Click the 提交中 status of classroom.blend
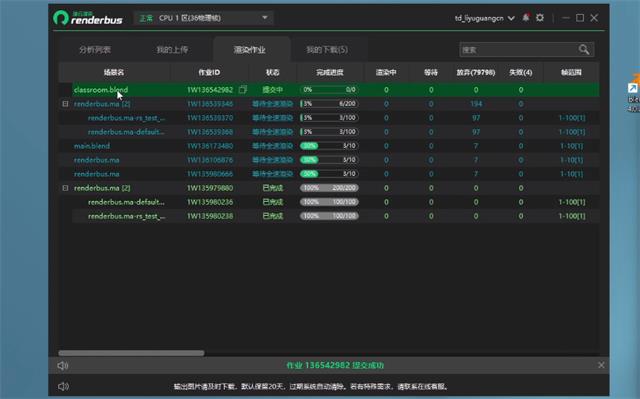 point(273,90)
